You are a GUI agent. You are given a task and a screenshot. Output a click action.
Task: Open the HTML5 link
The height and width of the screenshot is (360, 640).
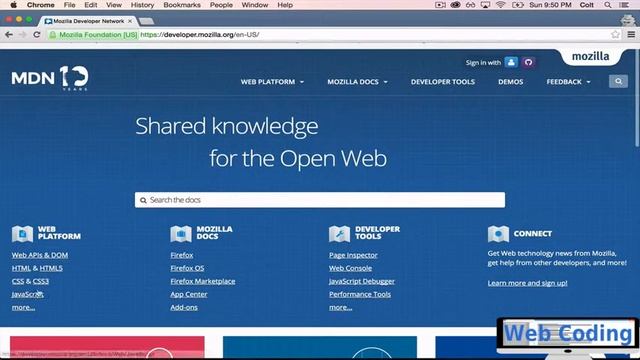tap(51, 268)
